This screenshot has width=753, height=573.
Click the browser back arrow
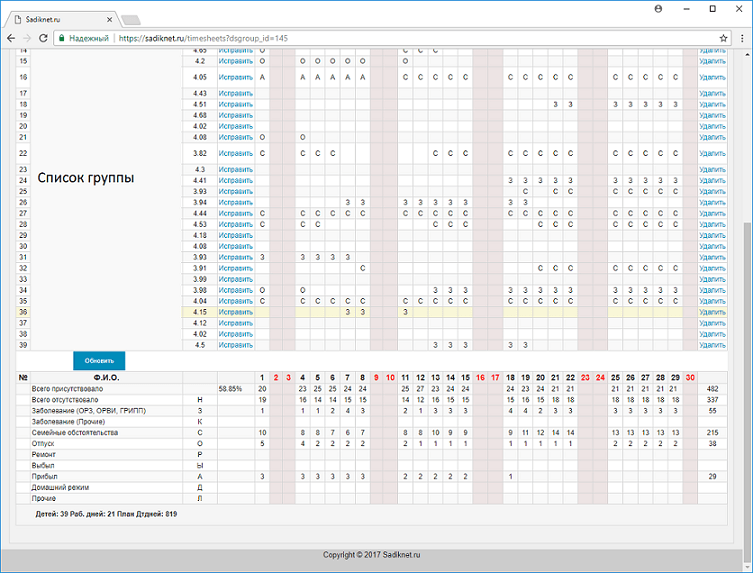pos(11,37)
